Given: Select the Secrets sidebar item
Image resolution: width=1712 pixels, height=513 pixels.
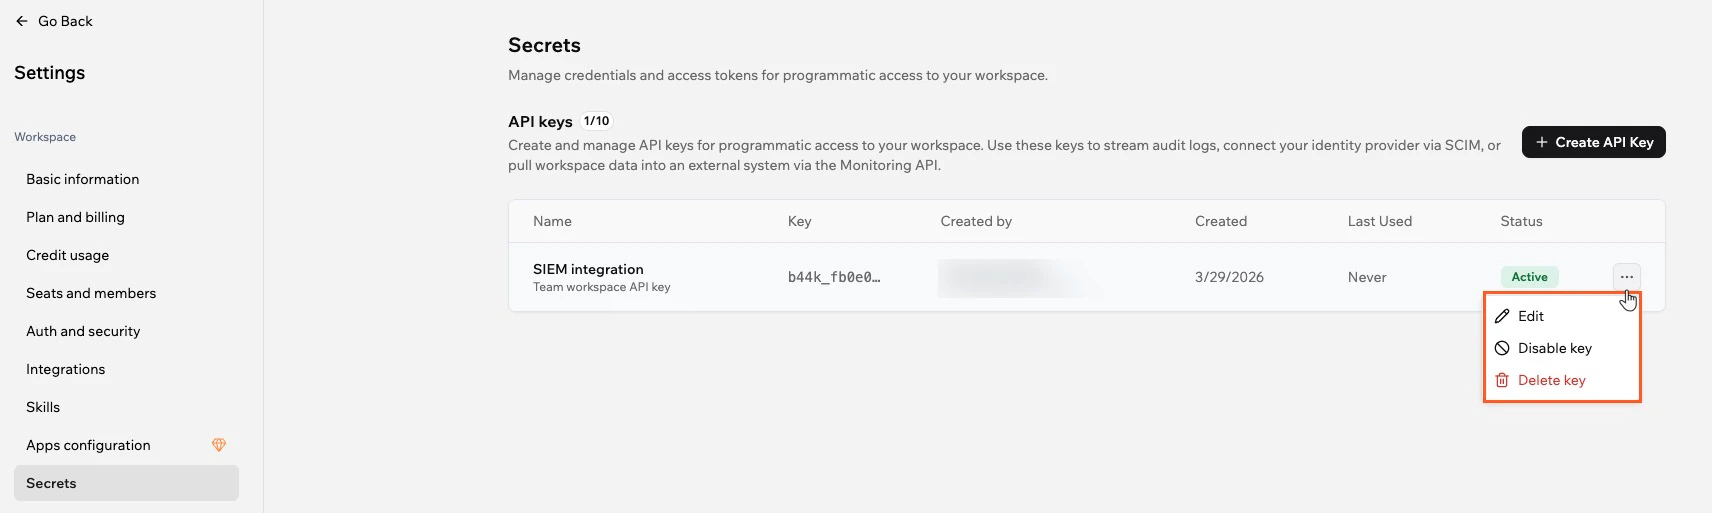Looking at the screenshot, I should (x=126, y=483).
